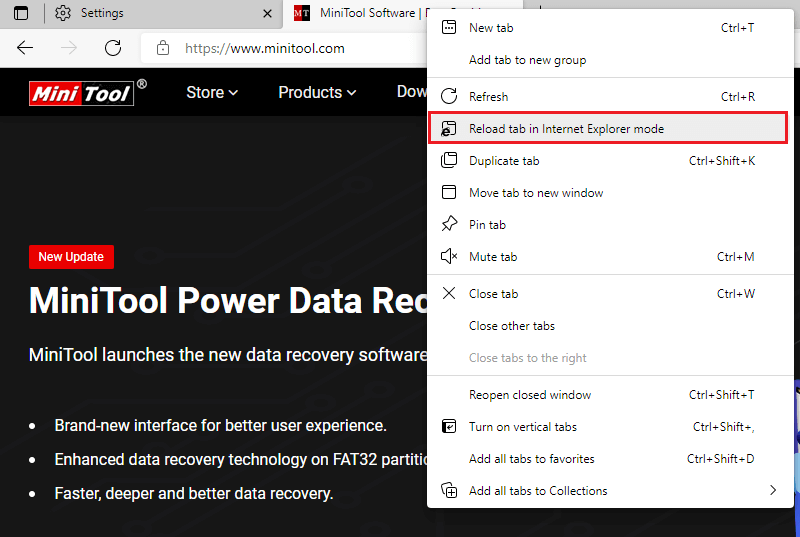
Task: Click the New Update red badge
Action: 71,257
